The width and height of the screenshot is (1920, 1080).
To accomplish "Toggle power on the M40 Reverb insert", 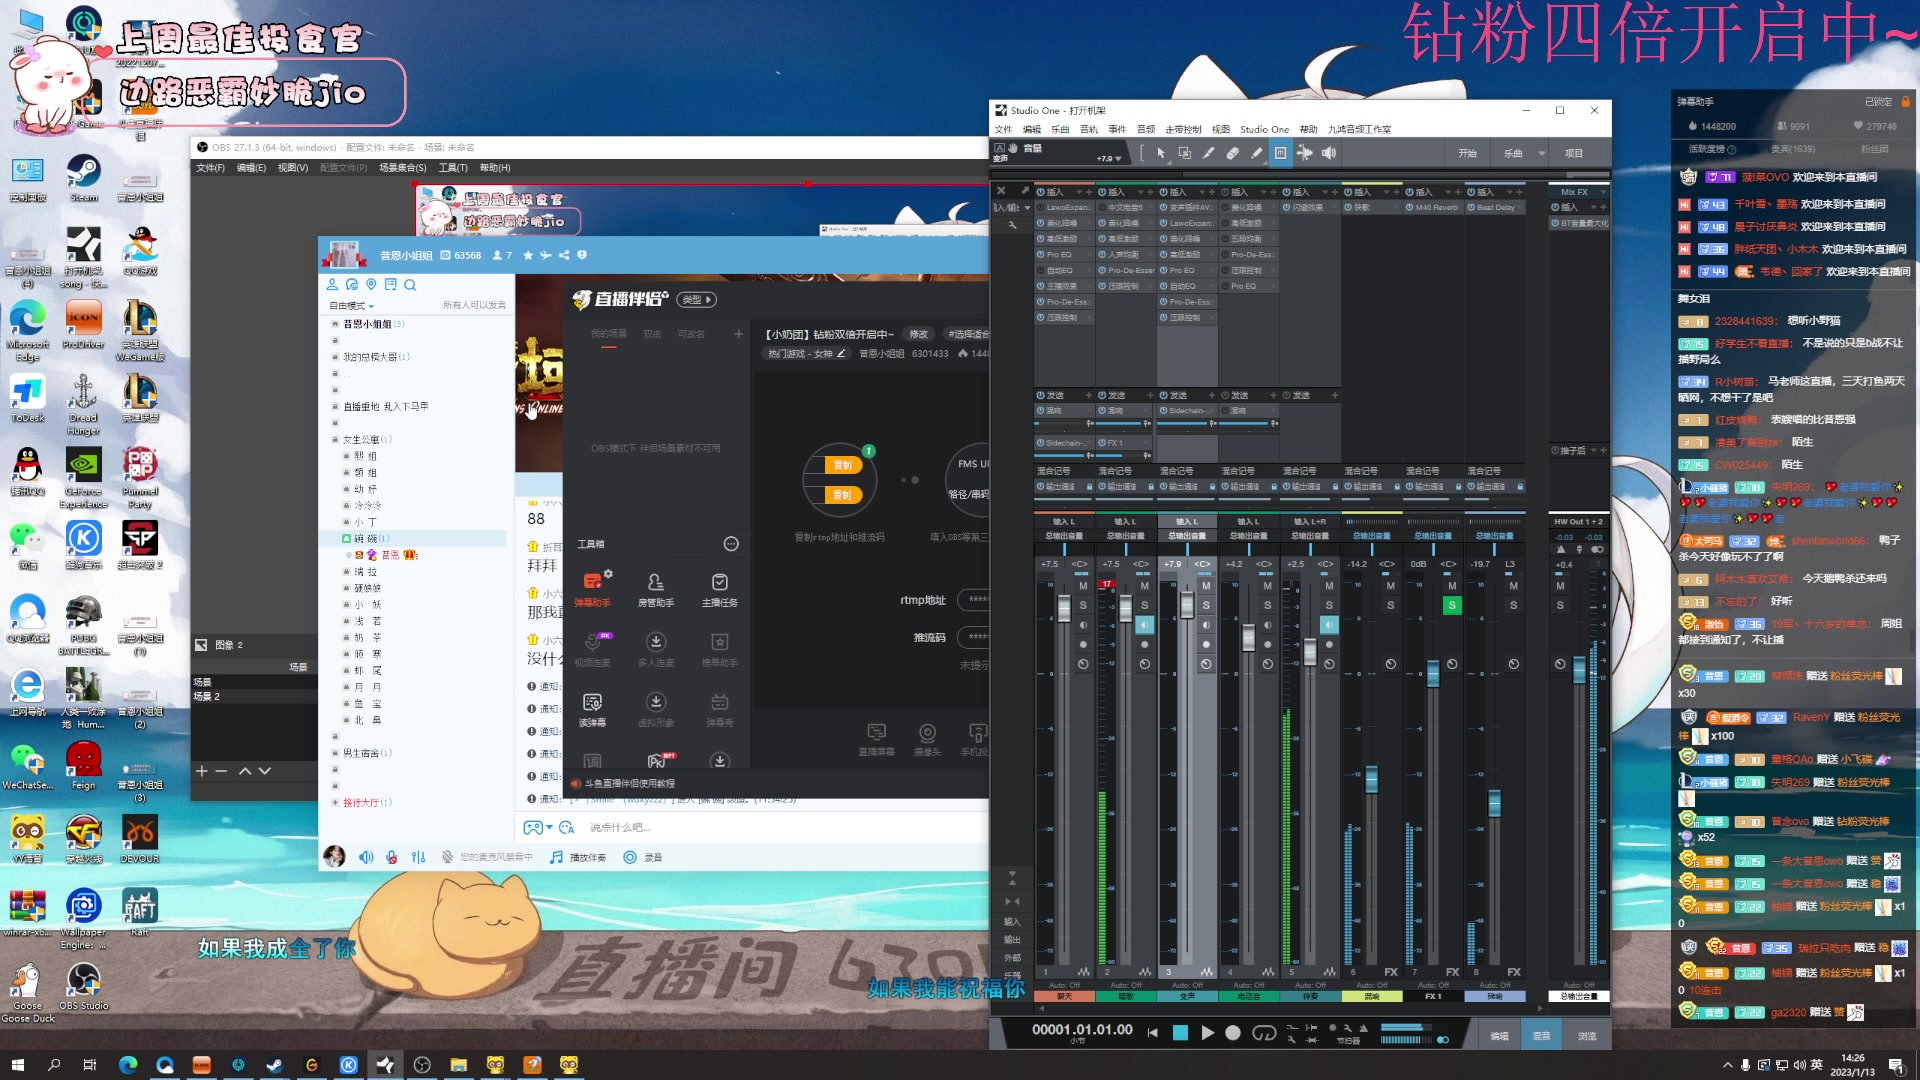I will [1410, 208].
